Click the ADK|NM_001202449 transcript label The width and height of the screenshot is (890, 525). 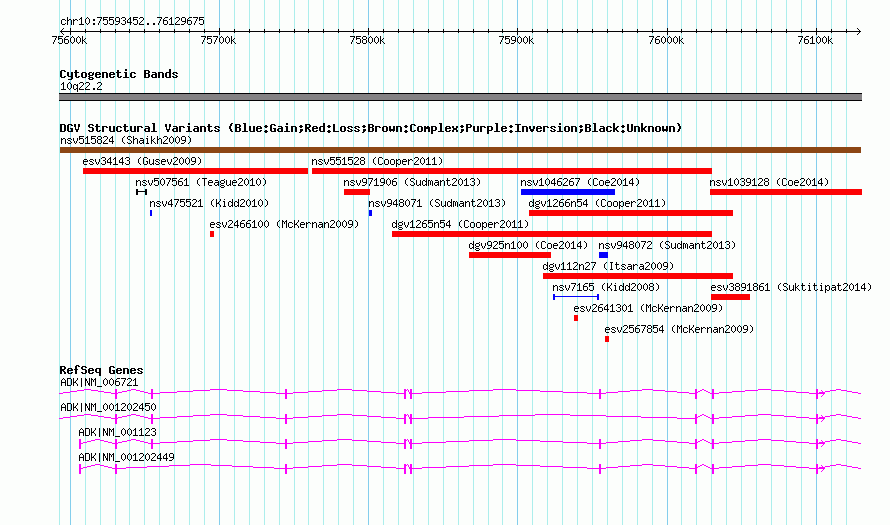click(x=126, y=457)
